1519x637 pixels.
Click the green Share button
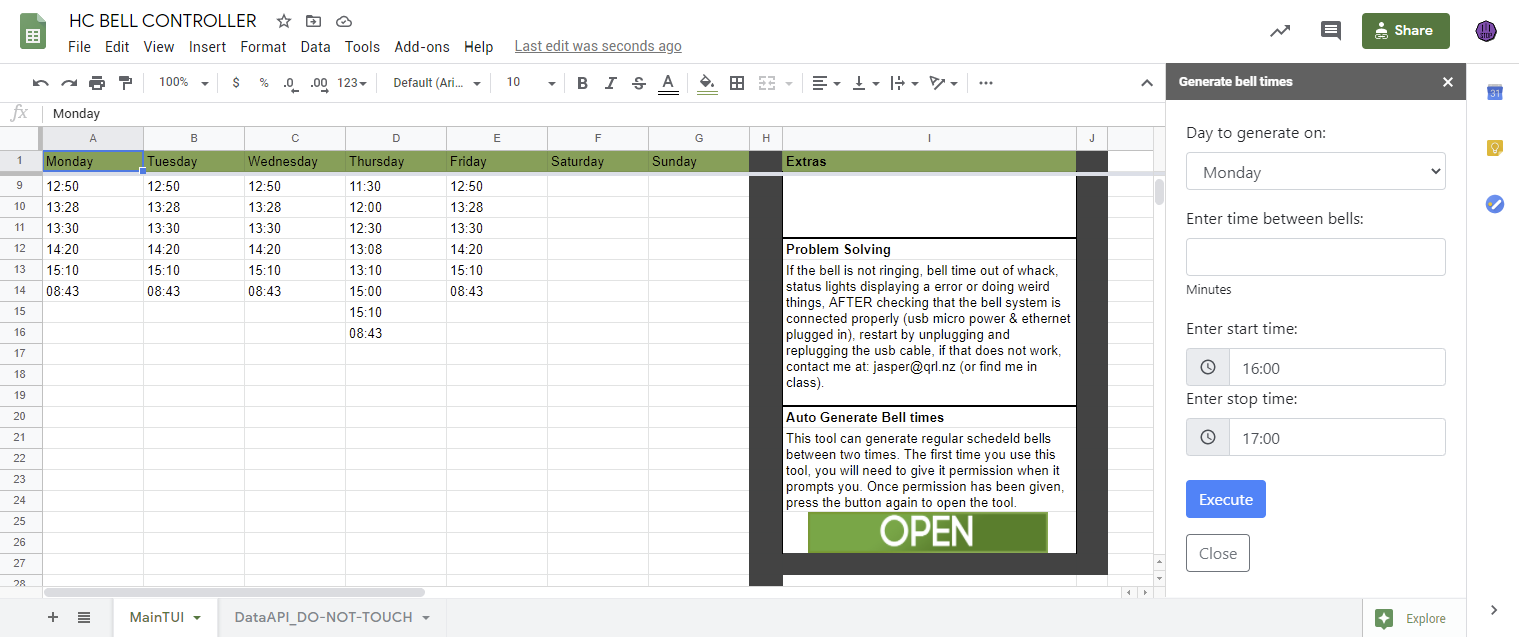coord(1405,31)
